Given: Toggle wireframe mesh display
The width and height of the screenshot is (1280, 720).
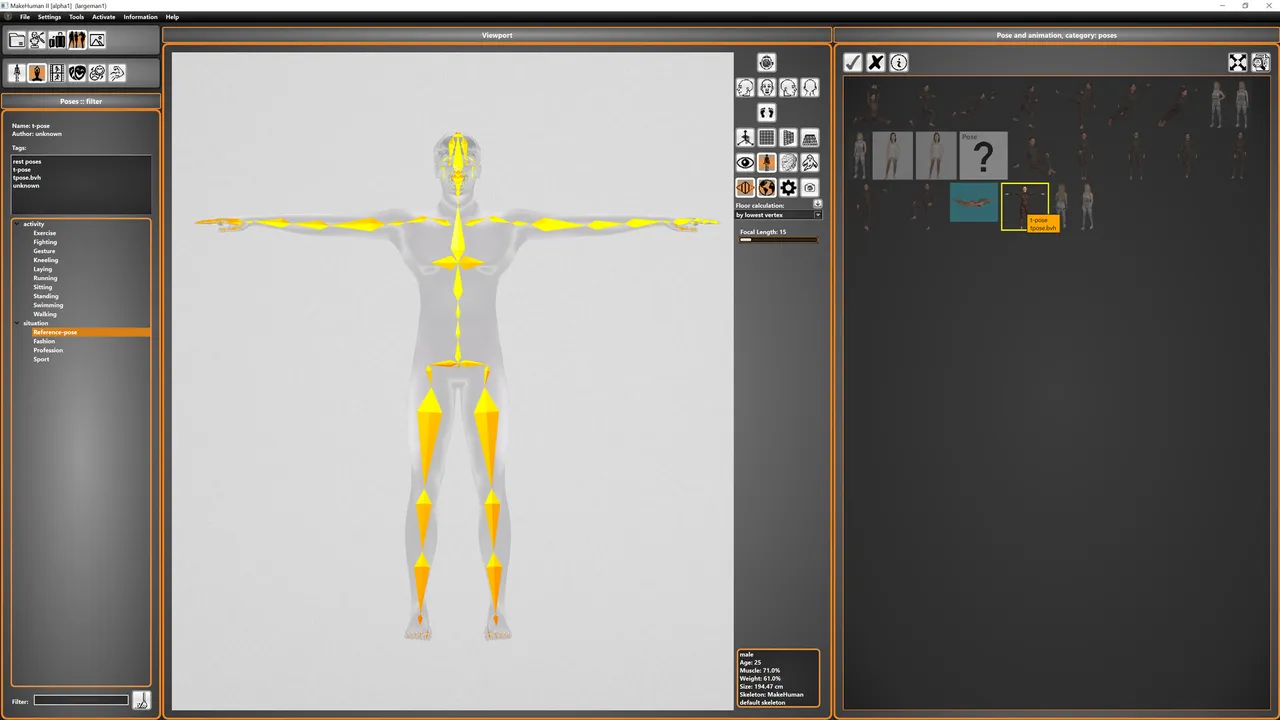Looking at the screenshot, I should (x=788, y=162).
